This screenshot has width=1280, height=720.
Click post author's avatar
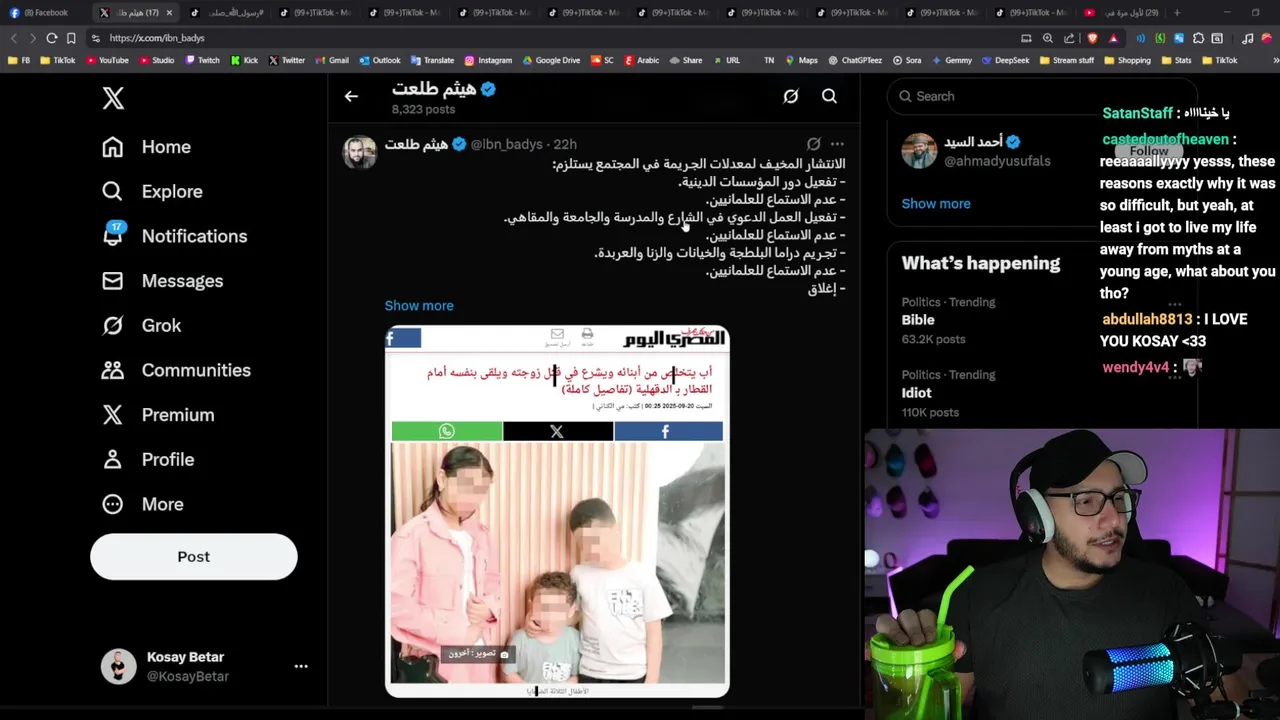[360, 152]
